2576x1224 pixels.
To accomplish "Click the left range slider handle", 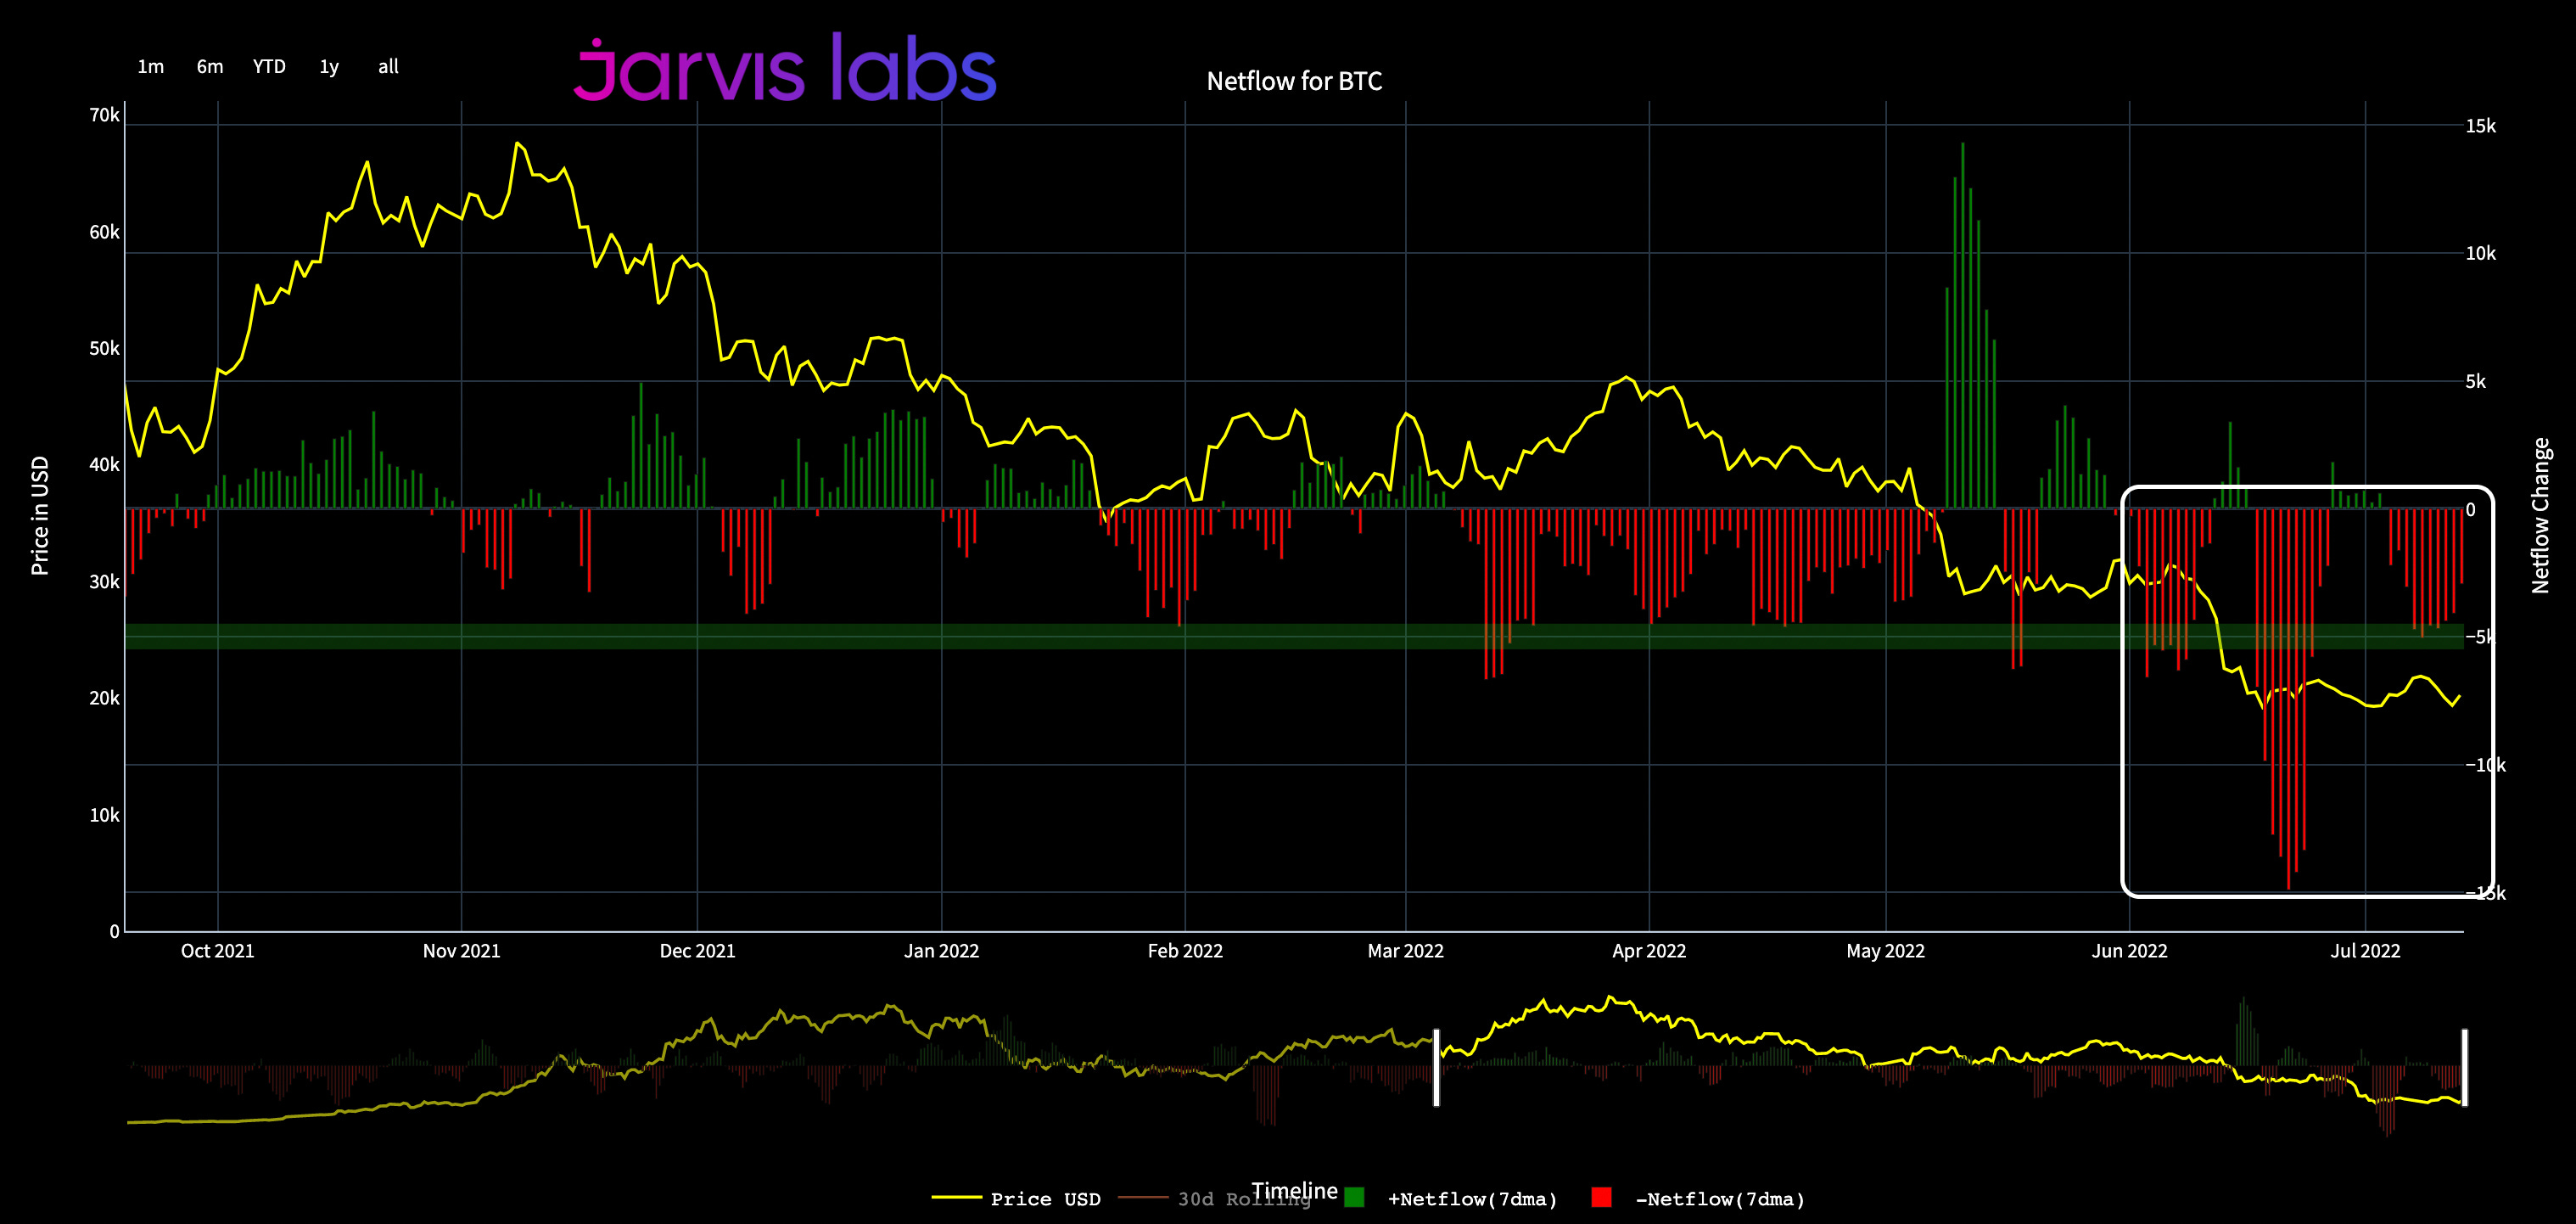I will click(x=1436, y=1067).
